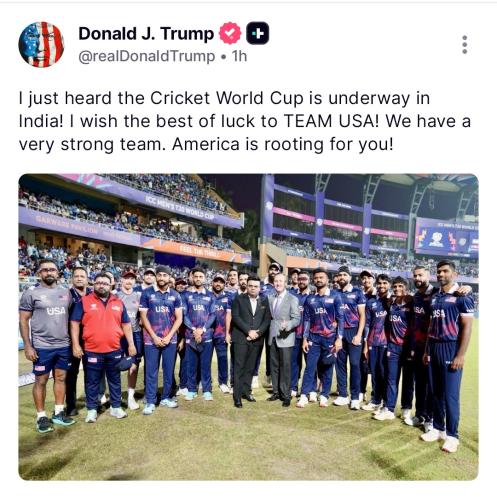Click the phrase America is rooting for you
497x500 pixels.
(x=283, y=145)
